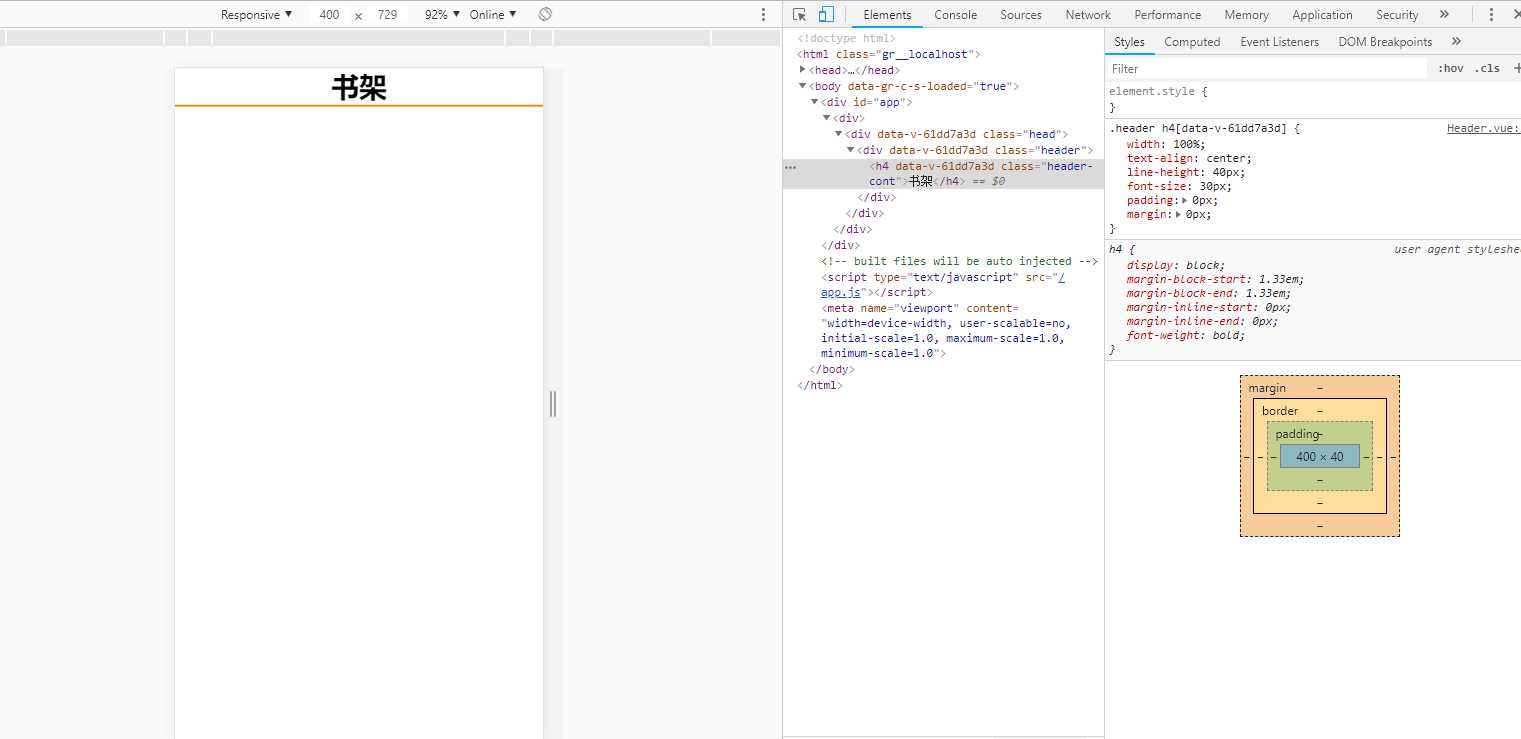Activate the inspect element picker icon
Screen dimensions: 1521x739
799,14
